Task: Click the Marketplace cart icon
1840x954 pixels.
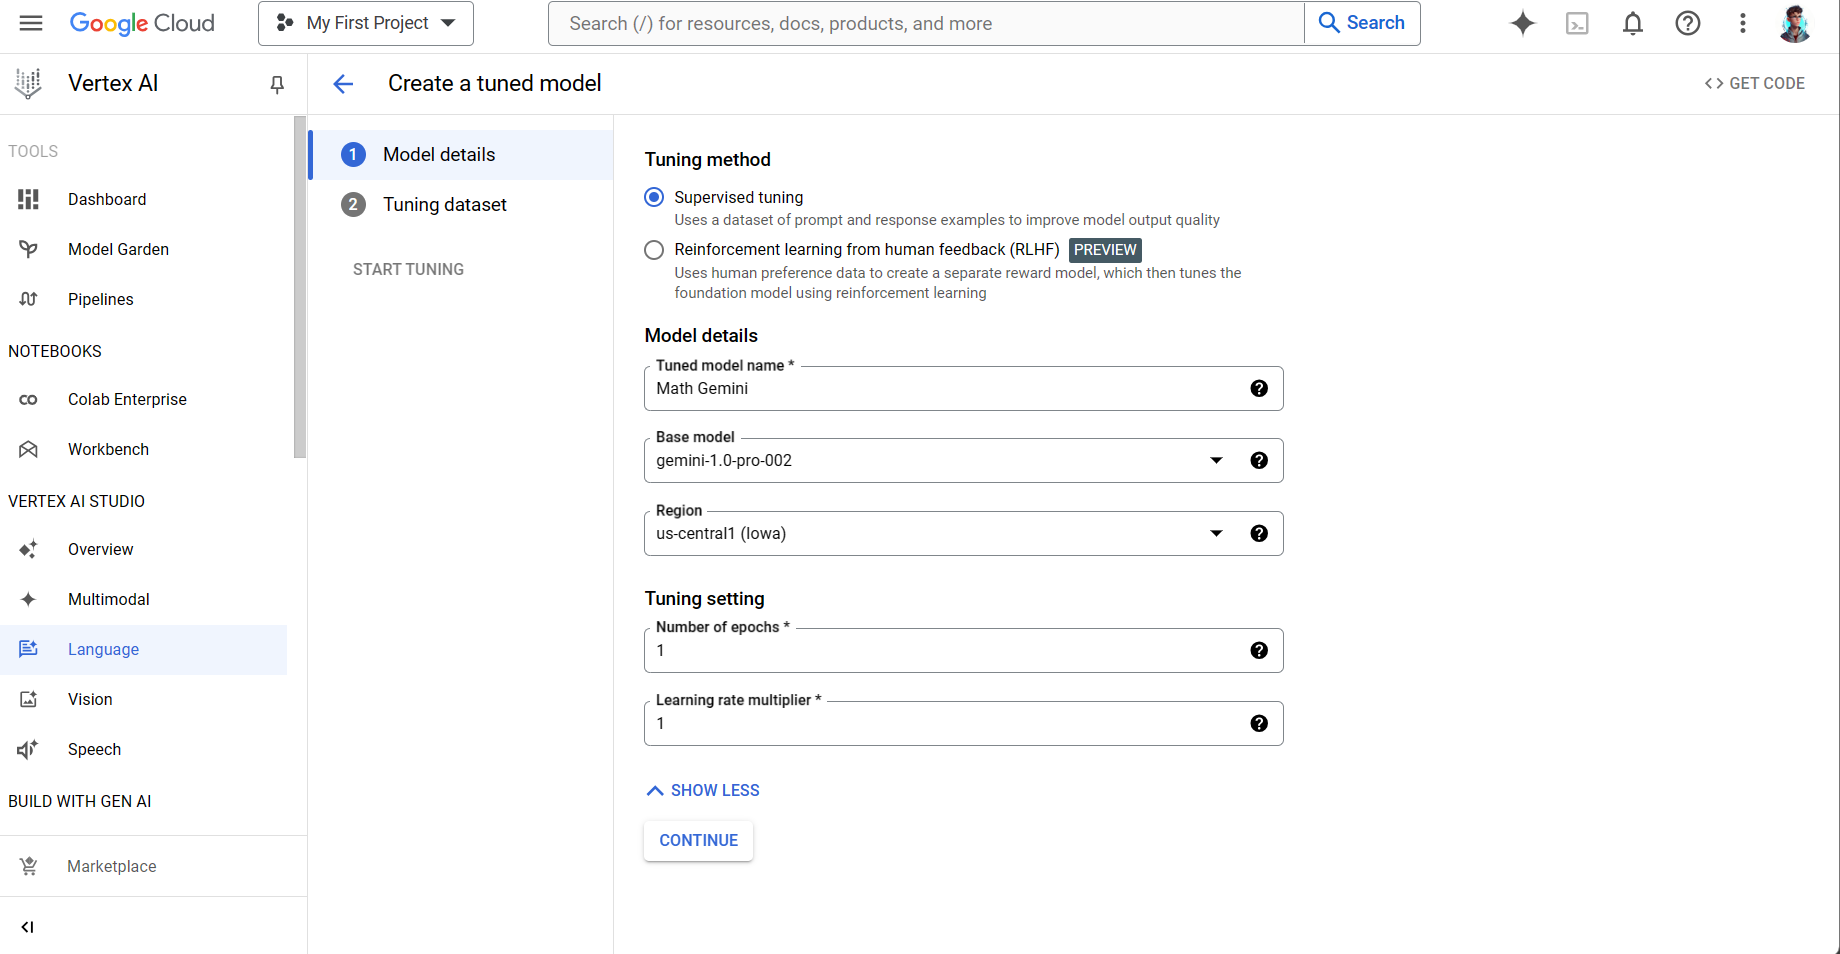Action: point(28,867)
